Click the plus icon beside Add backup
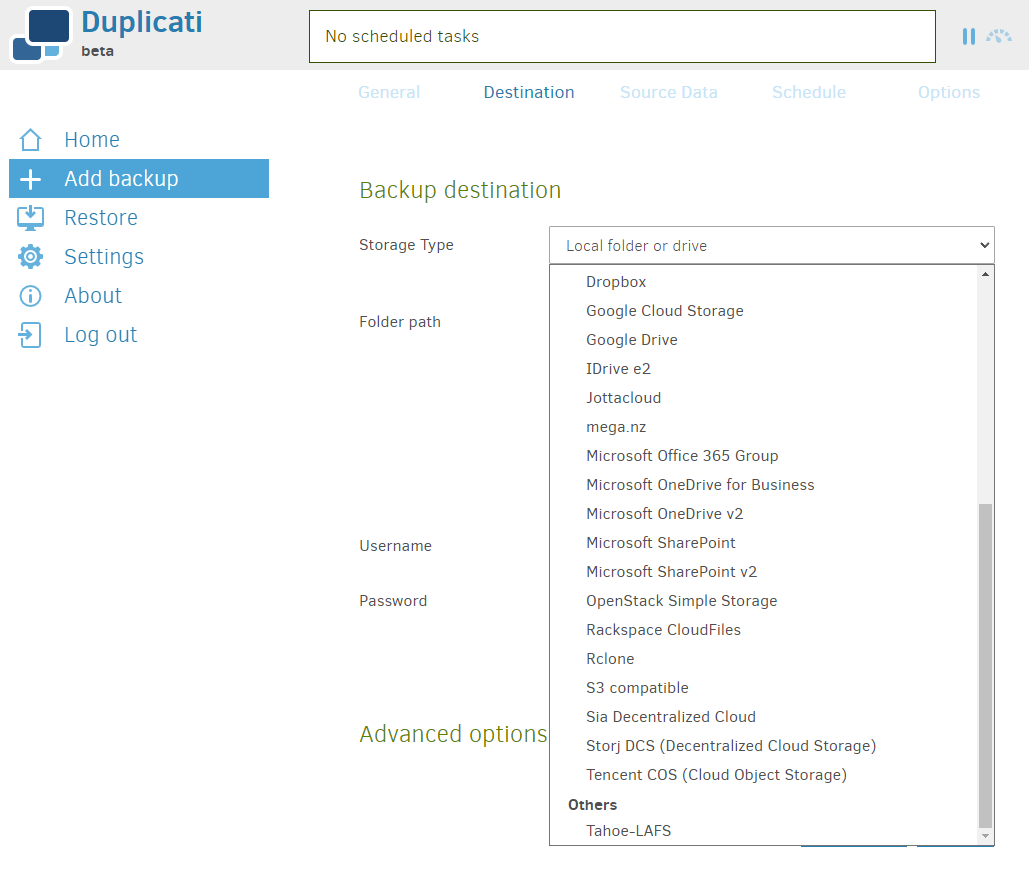 [30, 179]
